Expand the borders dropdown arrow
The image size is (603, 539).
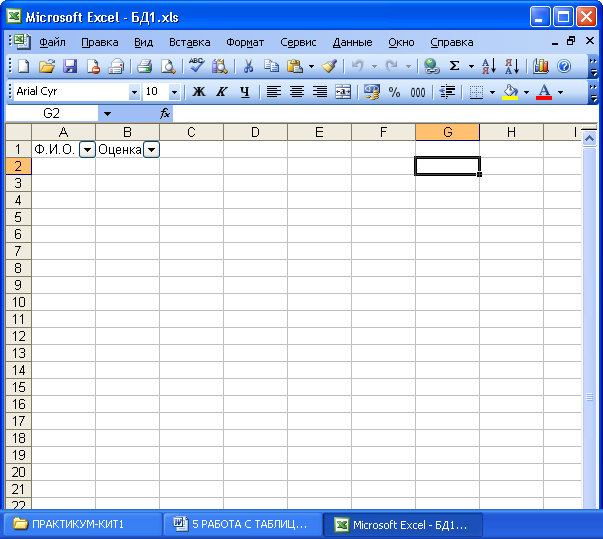point(492,92)
